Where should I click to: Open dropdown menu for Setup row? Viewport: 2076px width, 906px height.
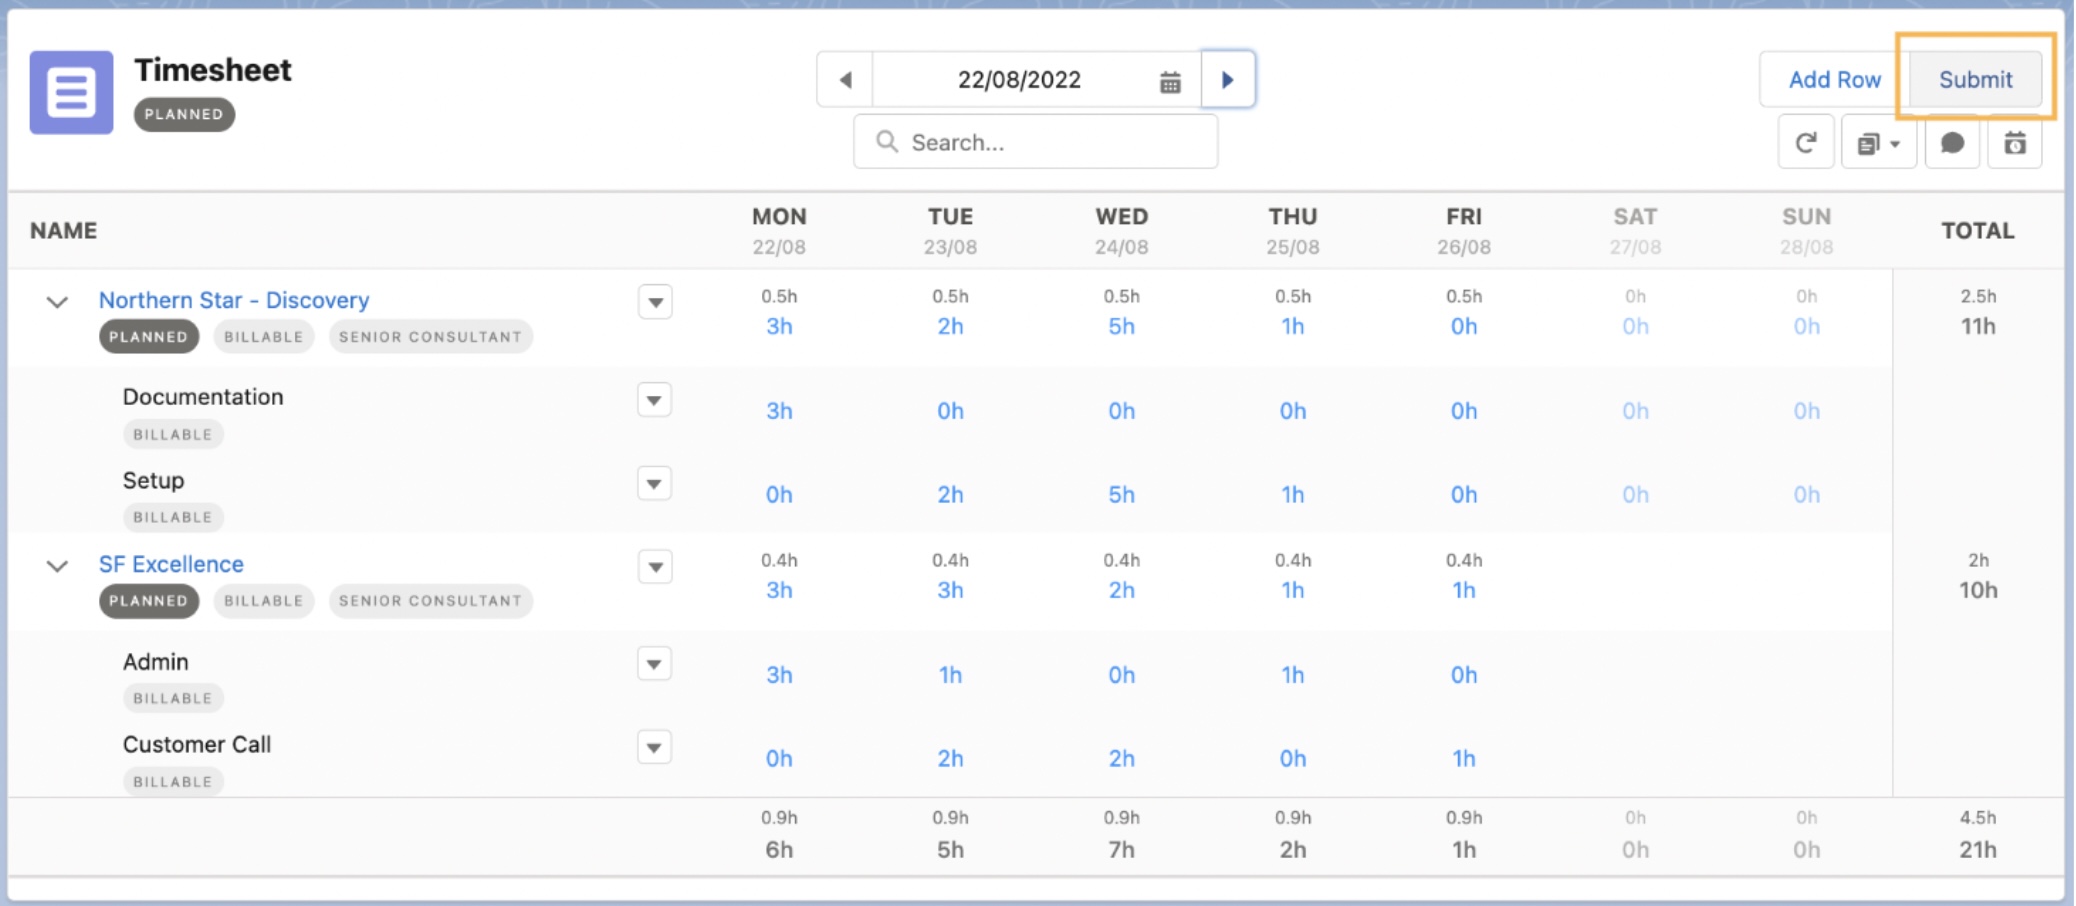coord(654,484)
